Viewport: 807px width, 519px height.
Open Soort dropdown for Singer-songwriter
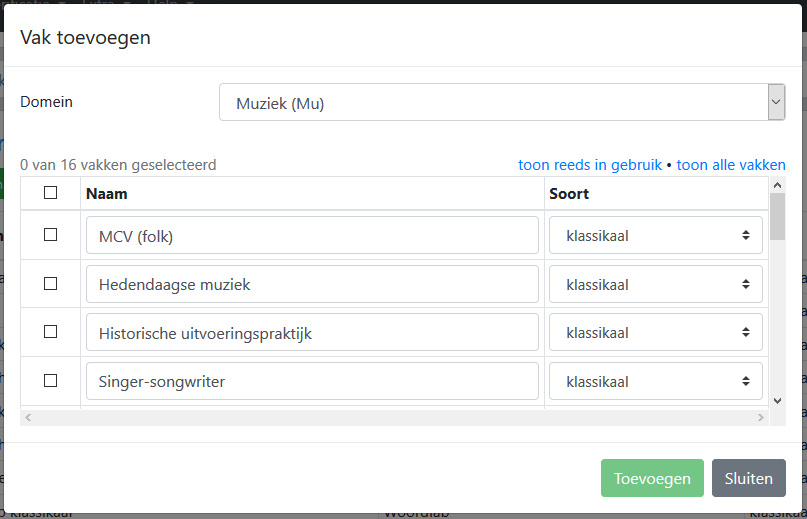(656, 382)
